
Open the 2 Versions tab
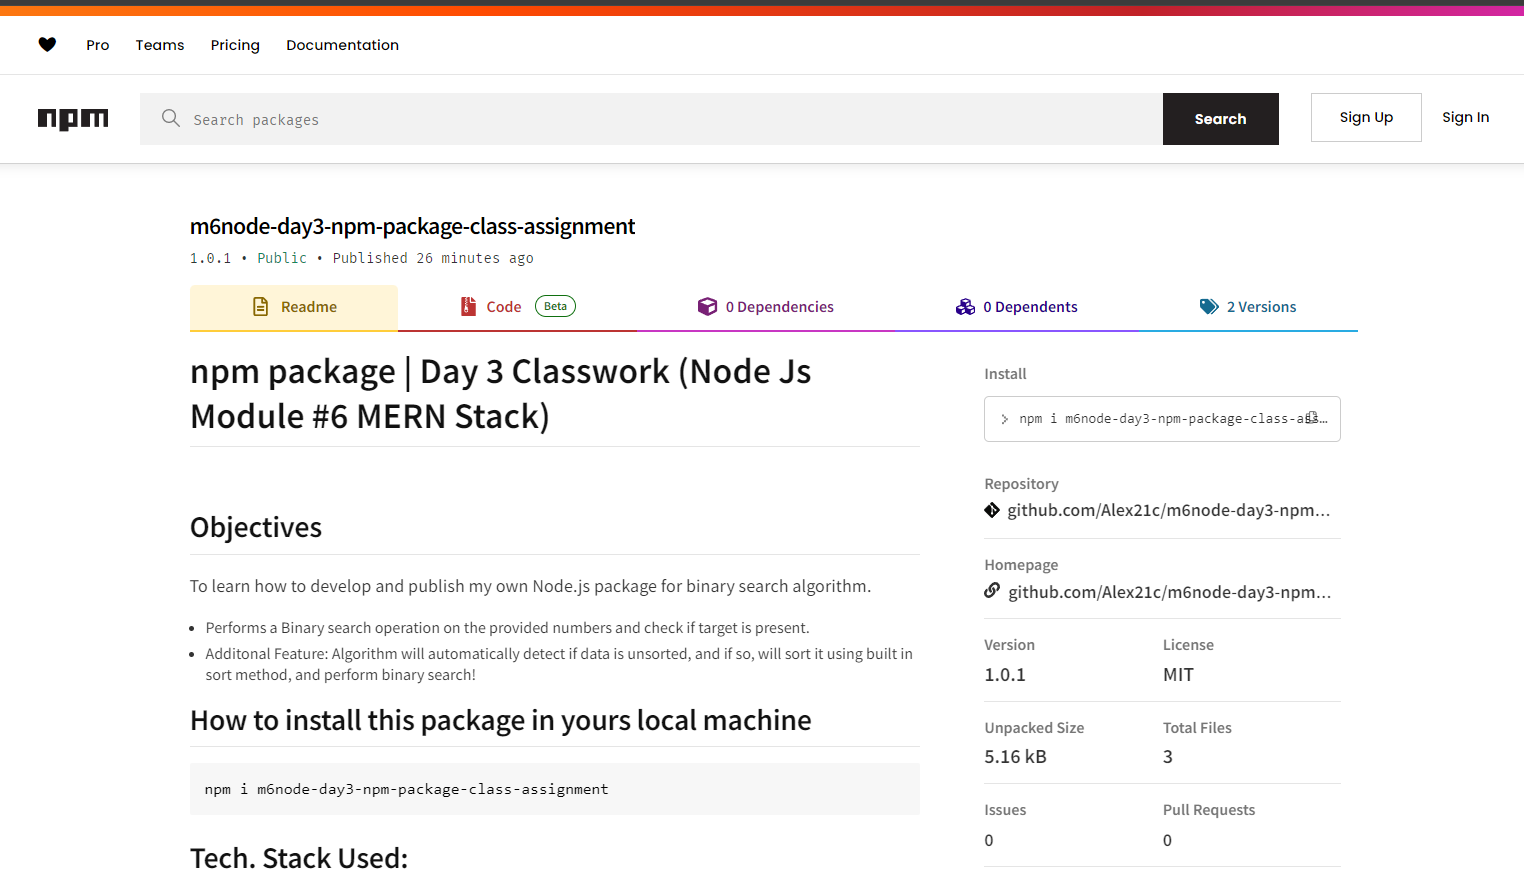1248,308
